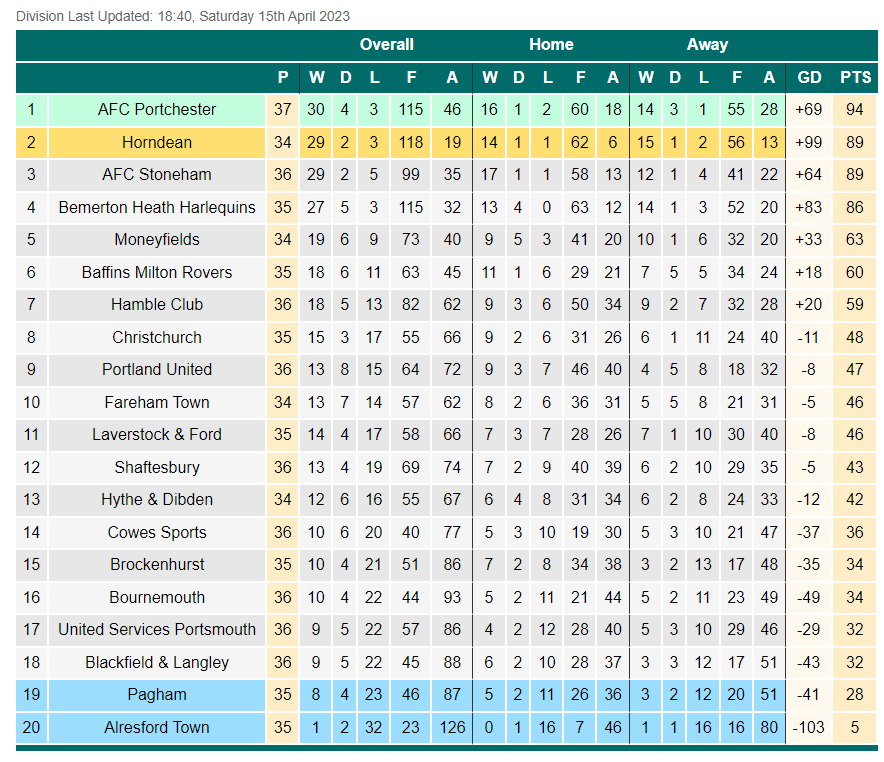Click Bemerton Heath Harlequins team name
The image size is (884, 762).
157,207
